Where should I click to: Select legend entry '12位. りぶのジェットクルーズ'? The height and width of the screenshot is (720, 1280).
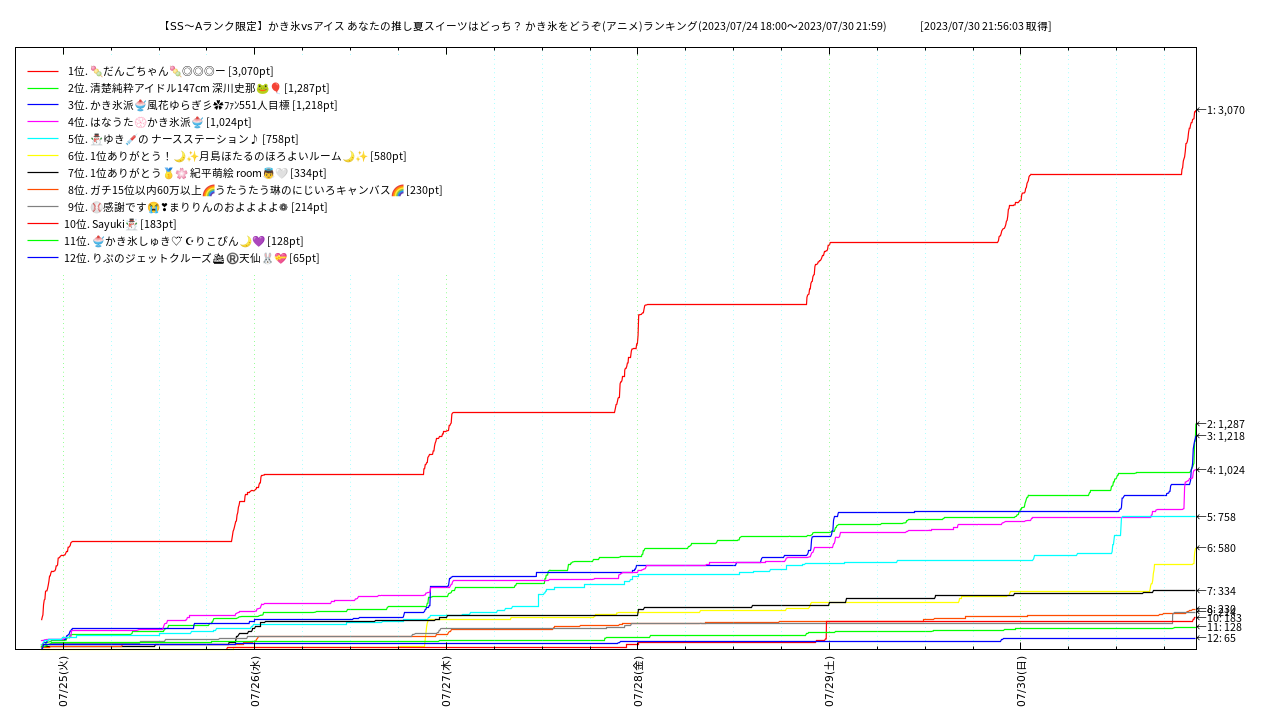pyautogui.click(x=192, y=258)
